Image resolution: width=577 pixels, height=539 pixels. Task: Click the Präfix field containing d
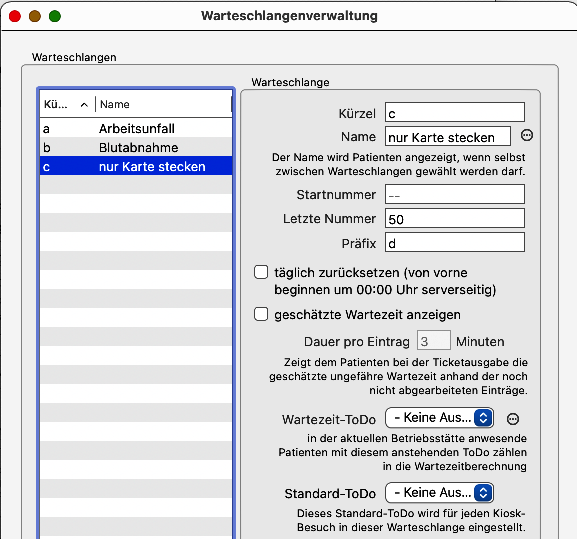tap(454, 242)
